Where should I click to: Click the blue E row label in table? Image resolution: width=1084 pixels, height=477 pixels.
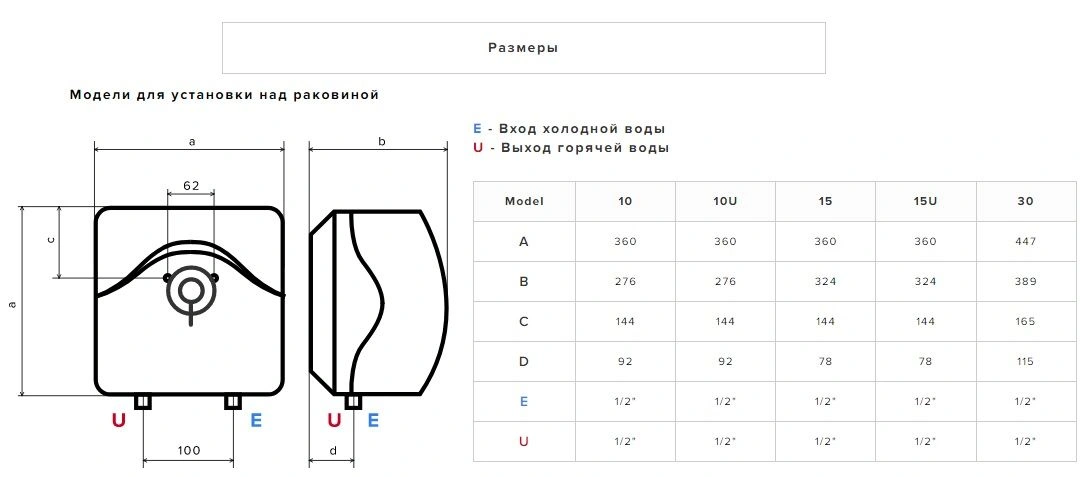tap(524, 401)
